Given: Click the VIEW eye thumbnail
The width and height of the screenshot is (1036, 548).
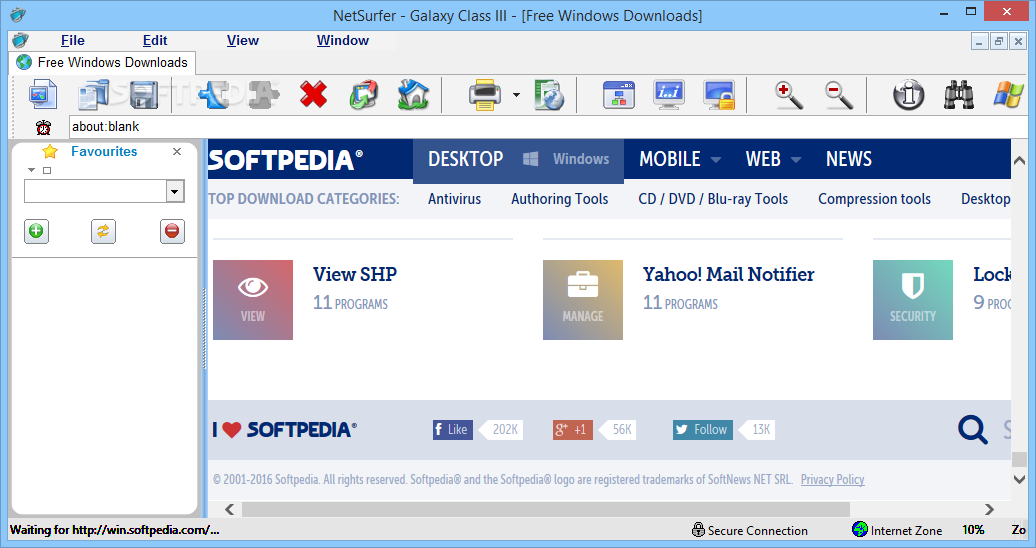Looking at the screenshot, I should point(252,299).
